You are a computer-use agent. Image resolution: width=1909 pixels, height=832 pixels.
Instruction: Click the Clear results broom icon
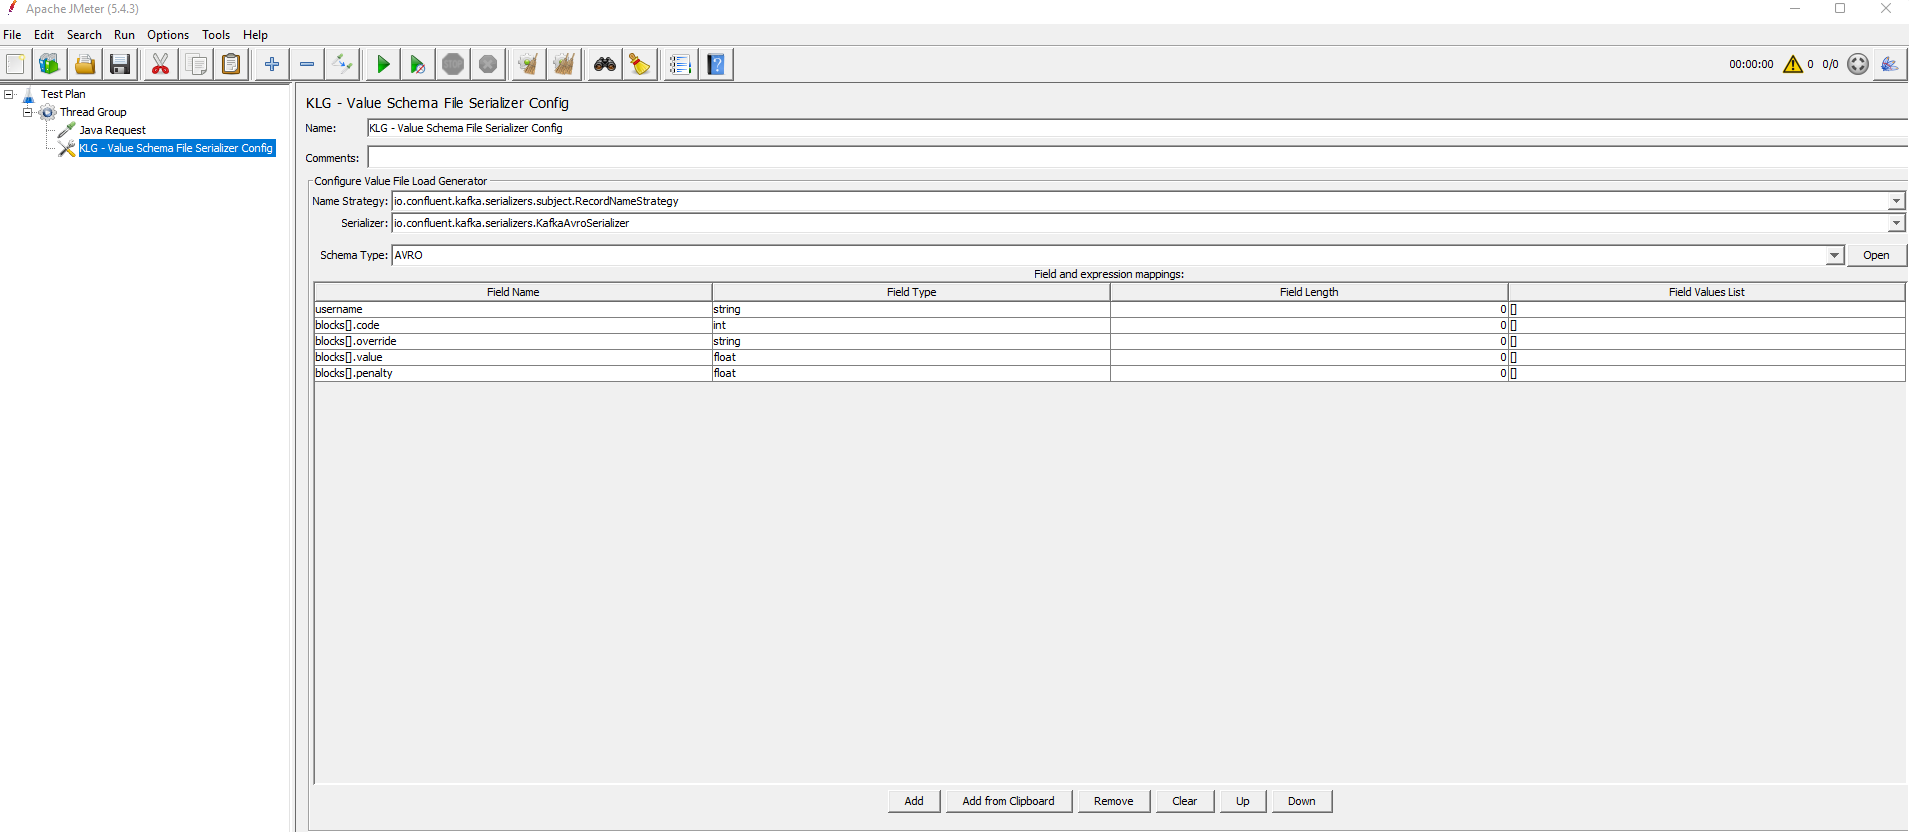pyautogui.click(x=528, y=64)
